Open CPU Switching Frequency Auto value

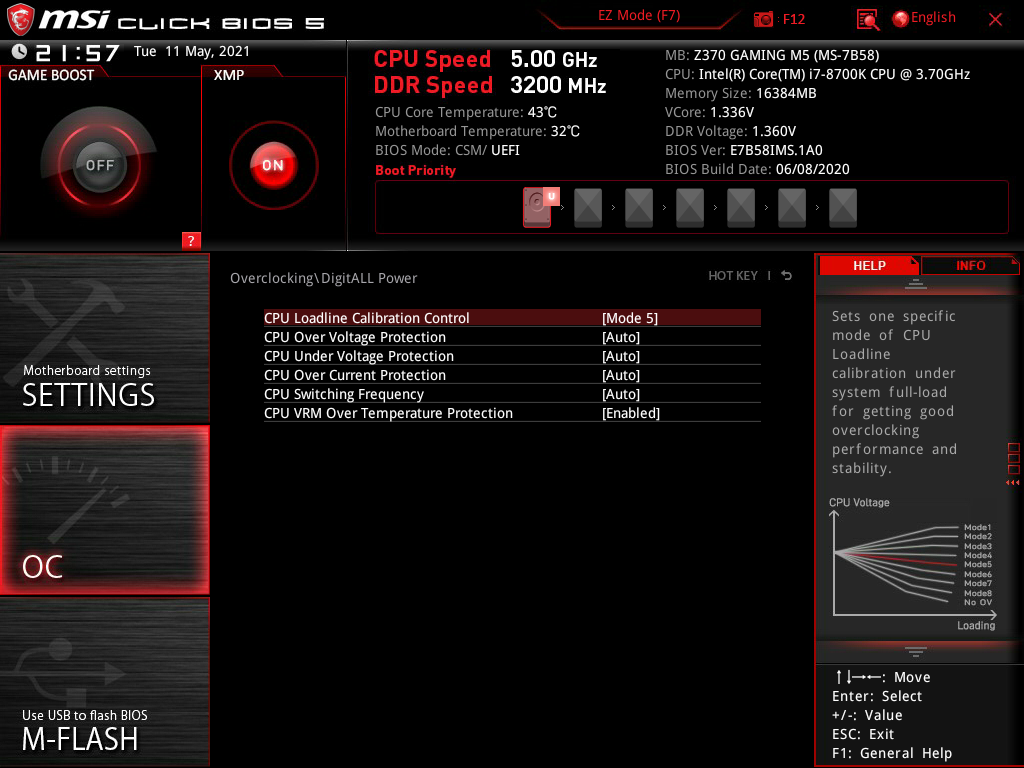[x=620, y=394]
